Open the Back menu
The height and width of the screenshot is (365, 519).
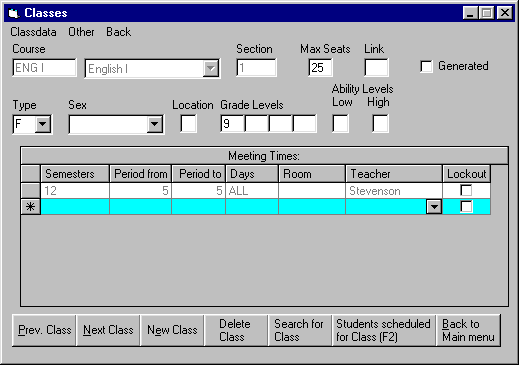tap(118, 32)
